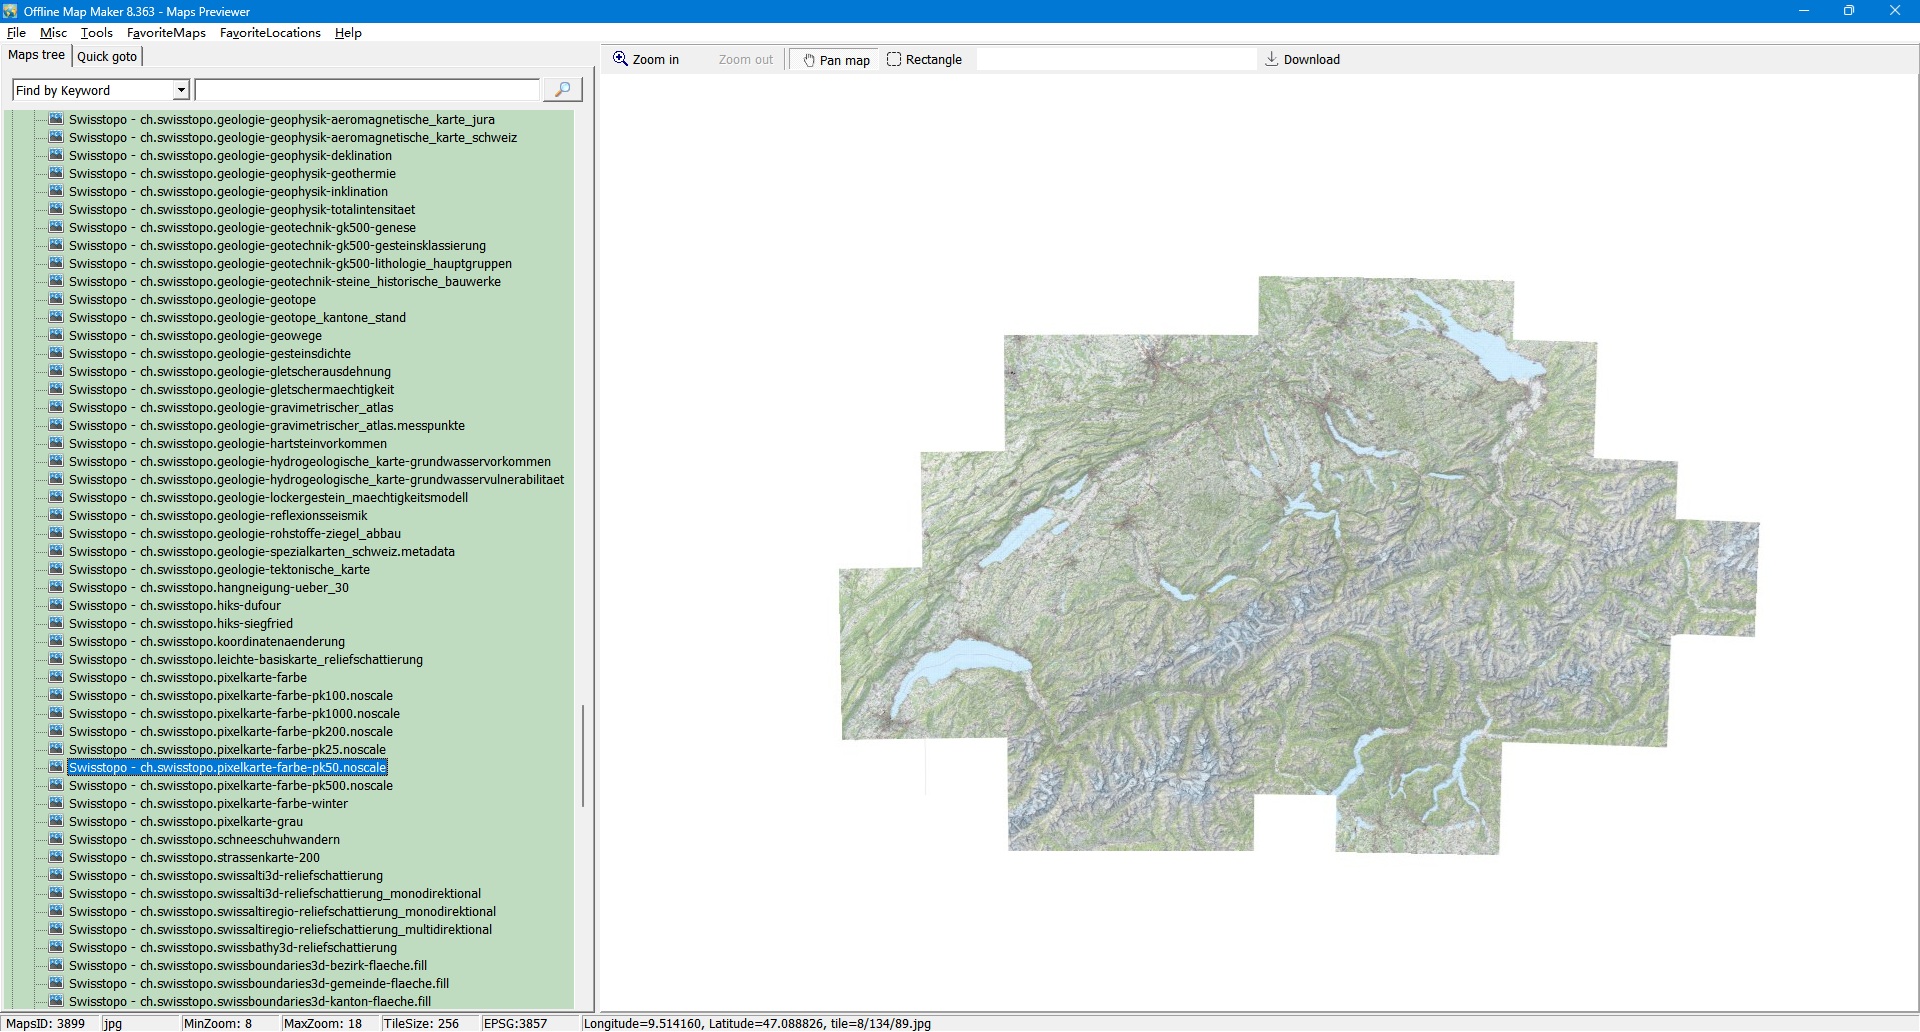
Task: Click map icon beside pixelkarte-grau entry
Action: tap(56, 821)
